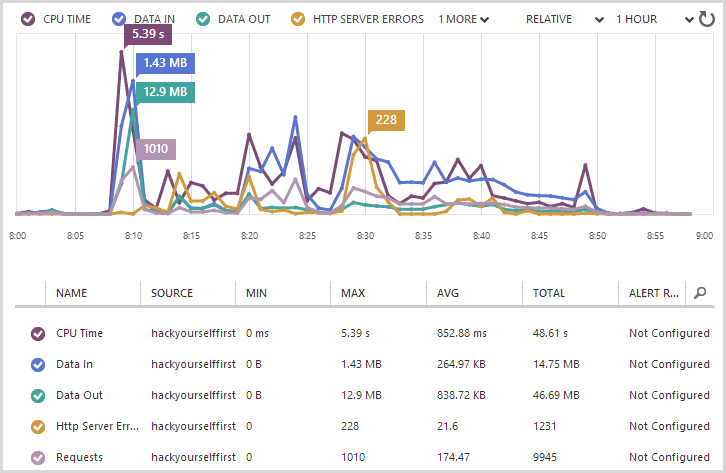Toggle HTTP SERVER ERRORS legend checkbox
The width and height of the screenshot is (726, 473).
pos(298,19)
